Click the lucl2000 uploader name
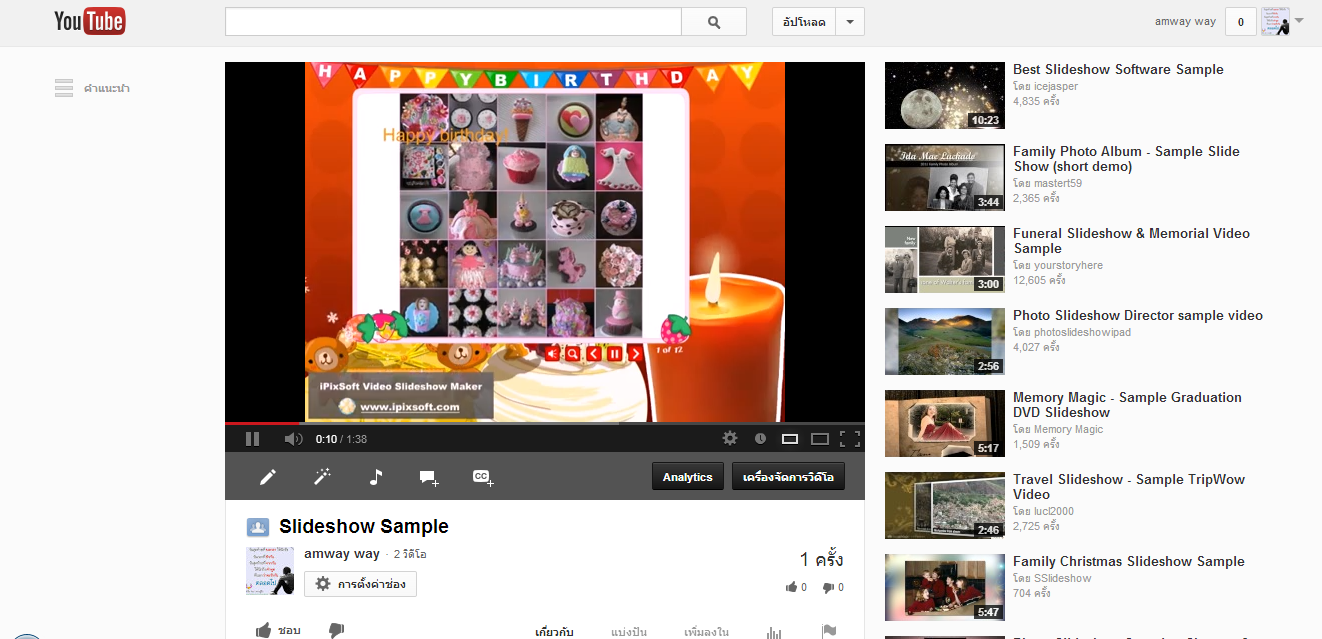1322x639 pixels. pos(1054,512)
